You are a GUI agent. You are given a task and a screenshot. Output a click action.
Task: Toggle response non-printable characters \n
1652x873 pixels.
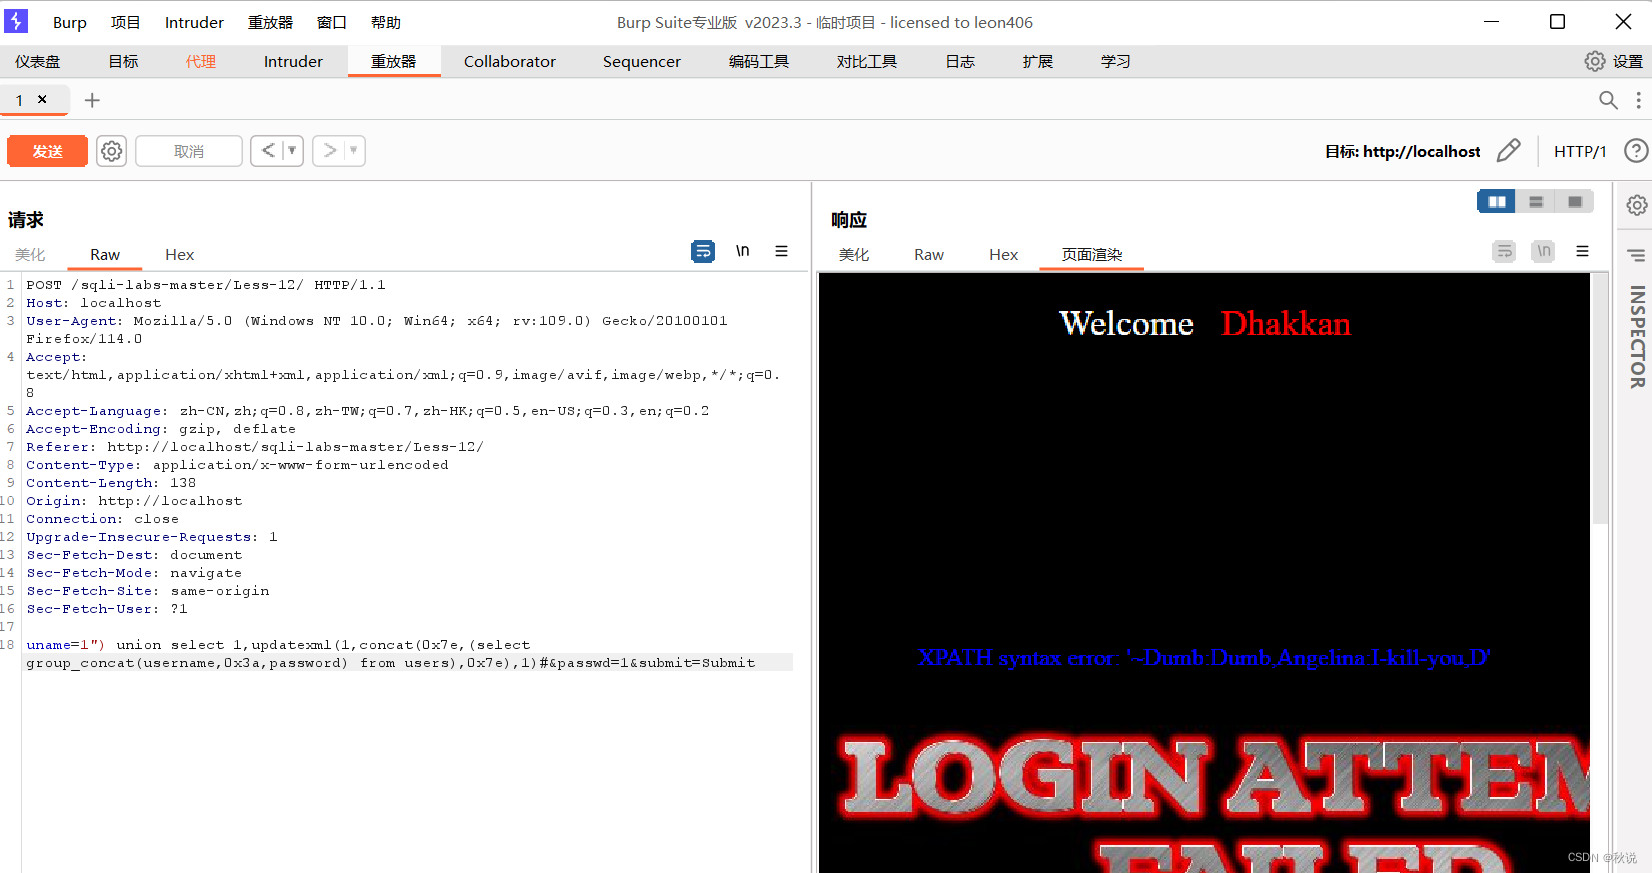[1544, 251]
